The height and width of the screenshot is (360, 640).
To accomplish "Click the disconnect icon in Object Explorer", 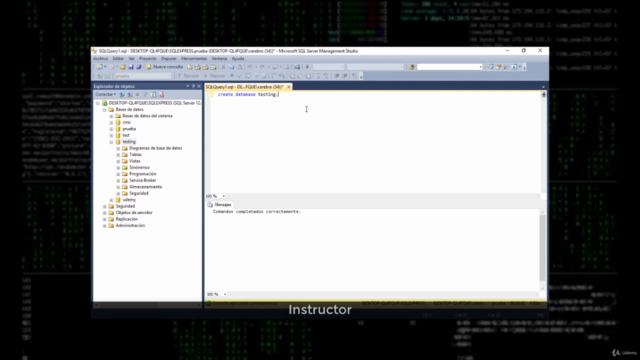I will [x=130, y=94].
